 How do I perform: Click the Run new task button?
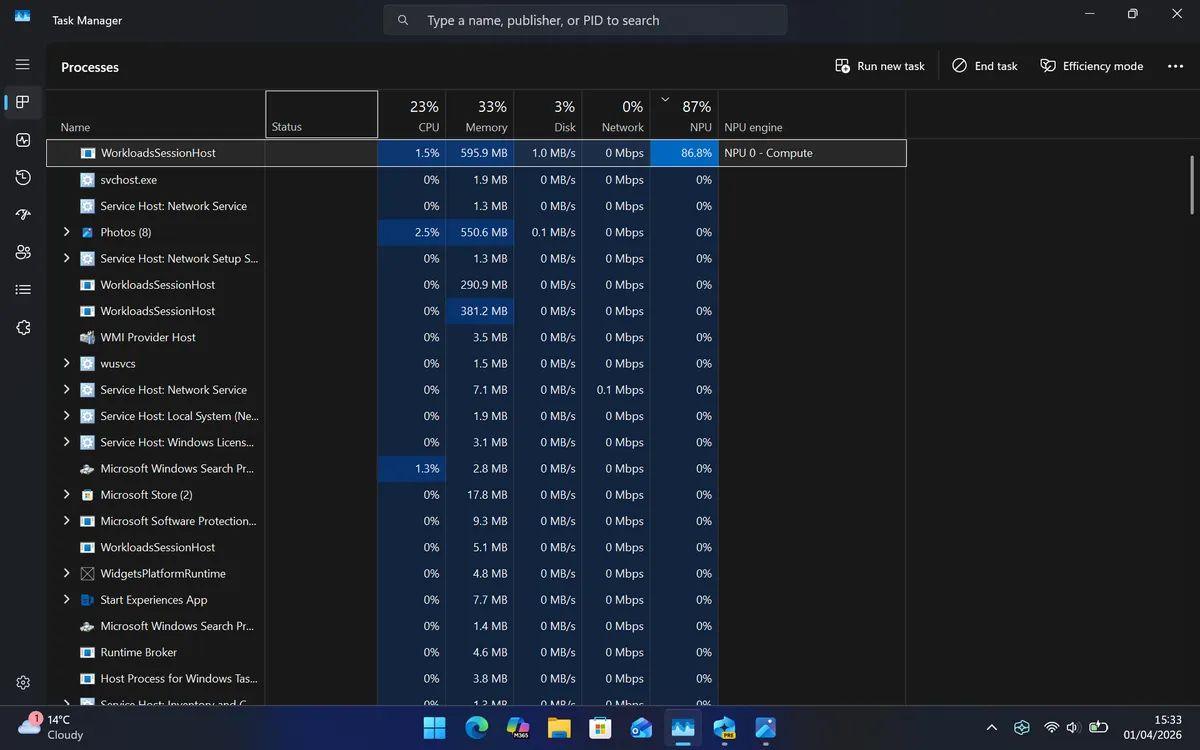(x=879, y=65)
